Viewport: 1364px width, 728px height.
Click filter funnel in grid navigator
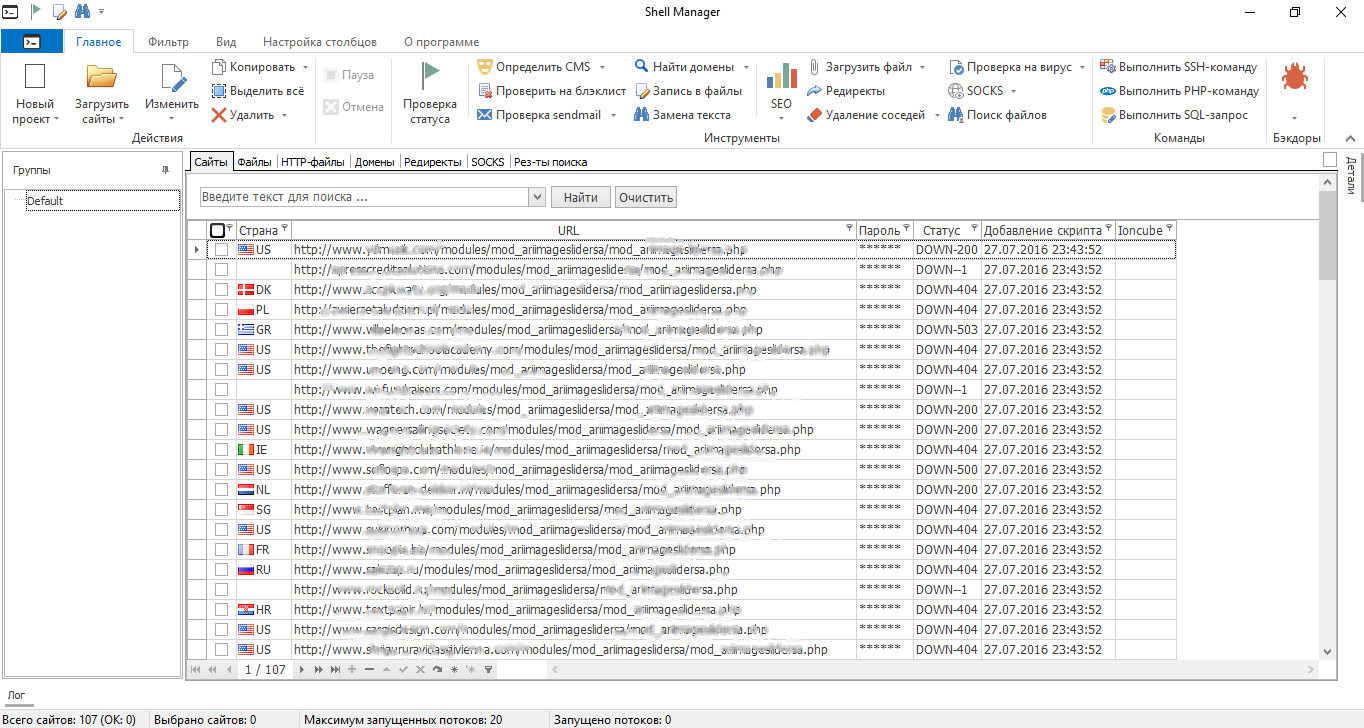[x=488, y=669]
